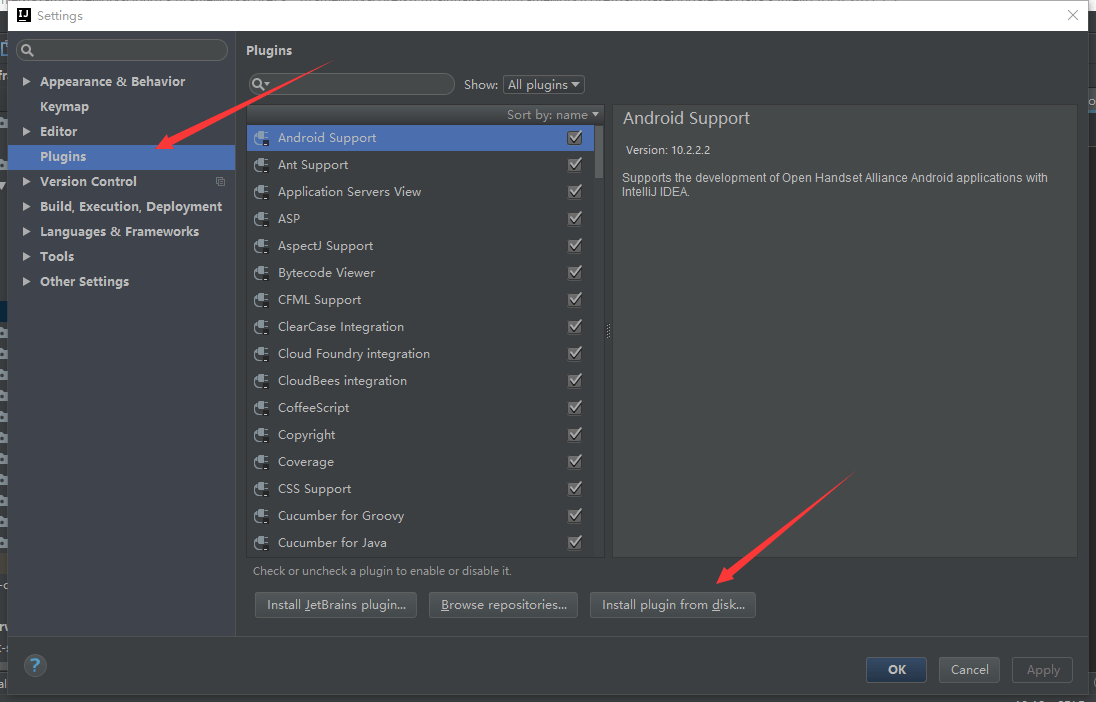Confirm with the OK button
Viewport: 1096px width, 702px height.
(x=896, y=670)
